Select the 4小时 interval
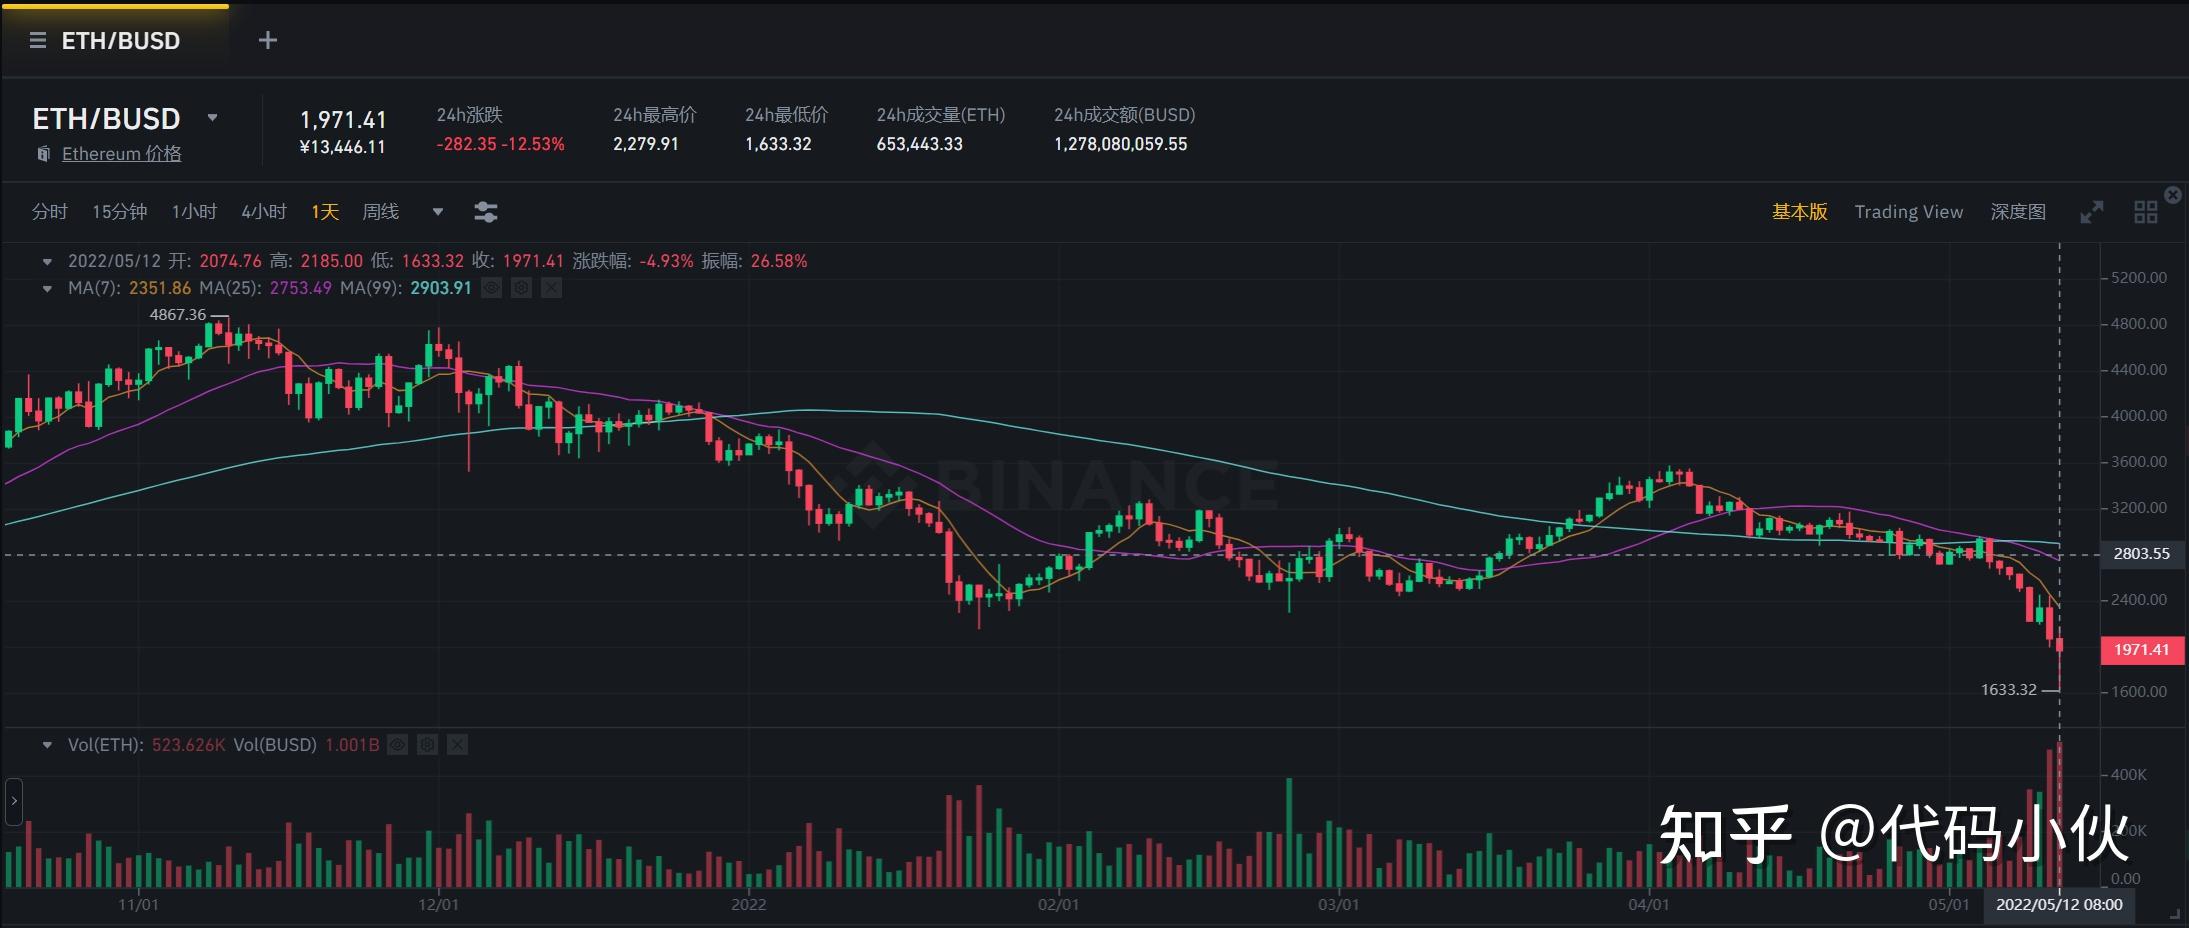This screenshot has height=928, width=2189. click(x=264, y=212)
